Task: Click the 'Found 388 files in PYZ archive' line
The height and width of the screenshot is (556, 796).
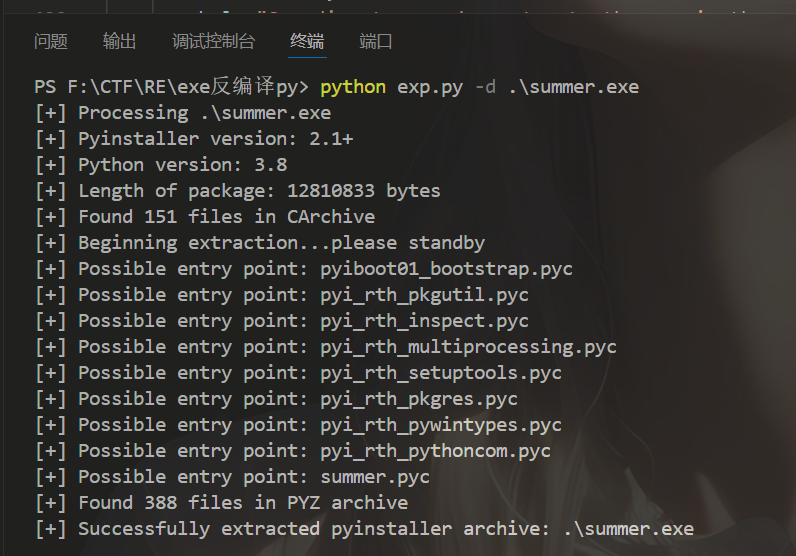Action: 221,503
